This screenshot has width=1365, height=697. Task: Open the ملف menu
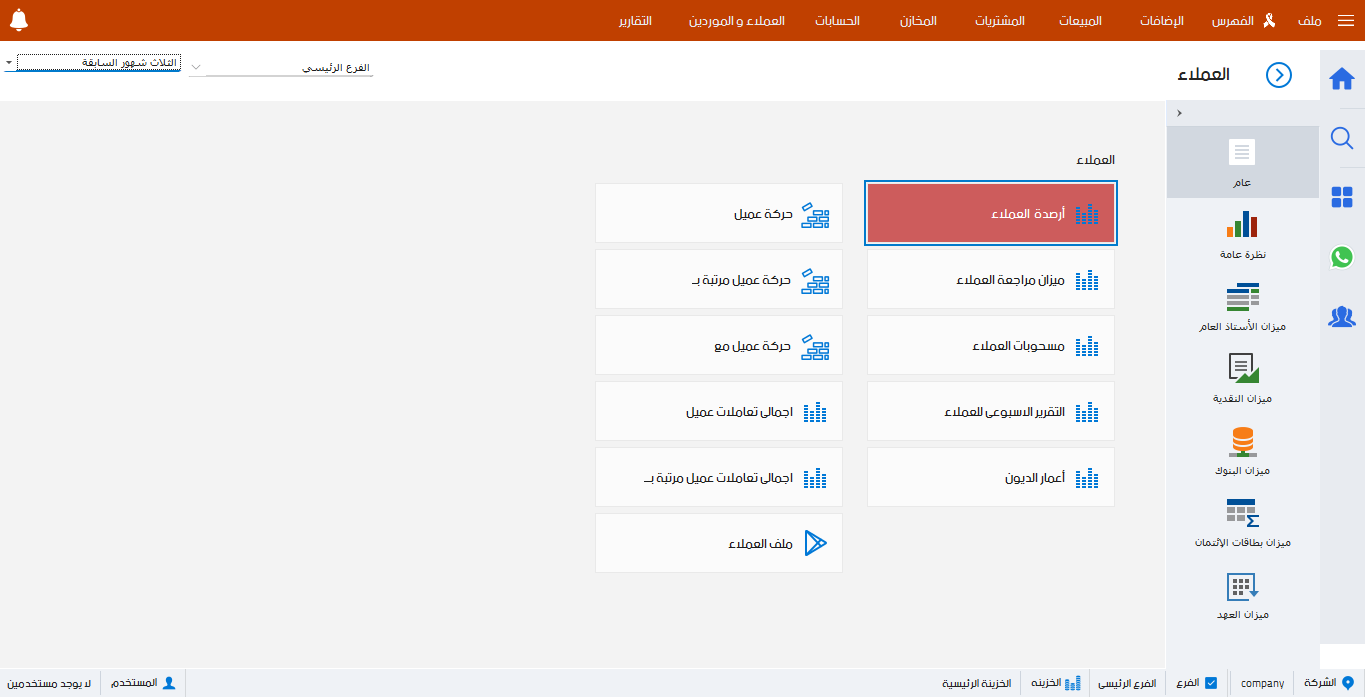1310,21
